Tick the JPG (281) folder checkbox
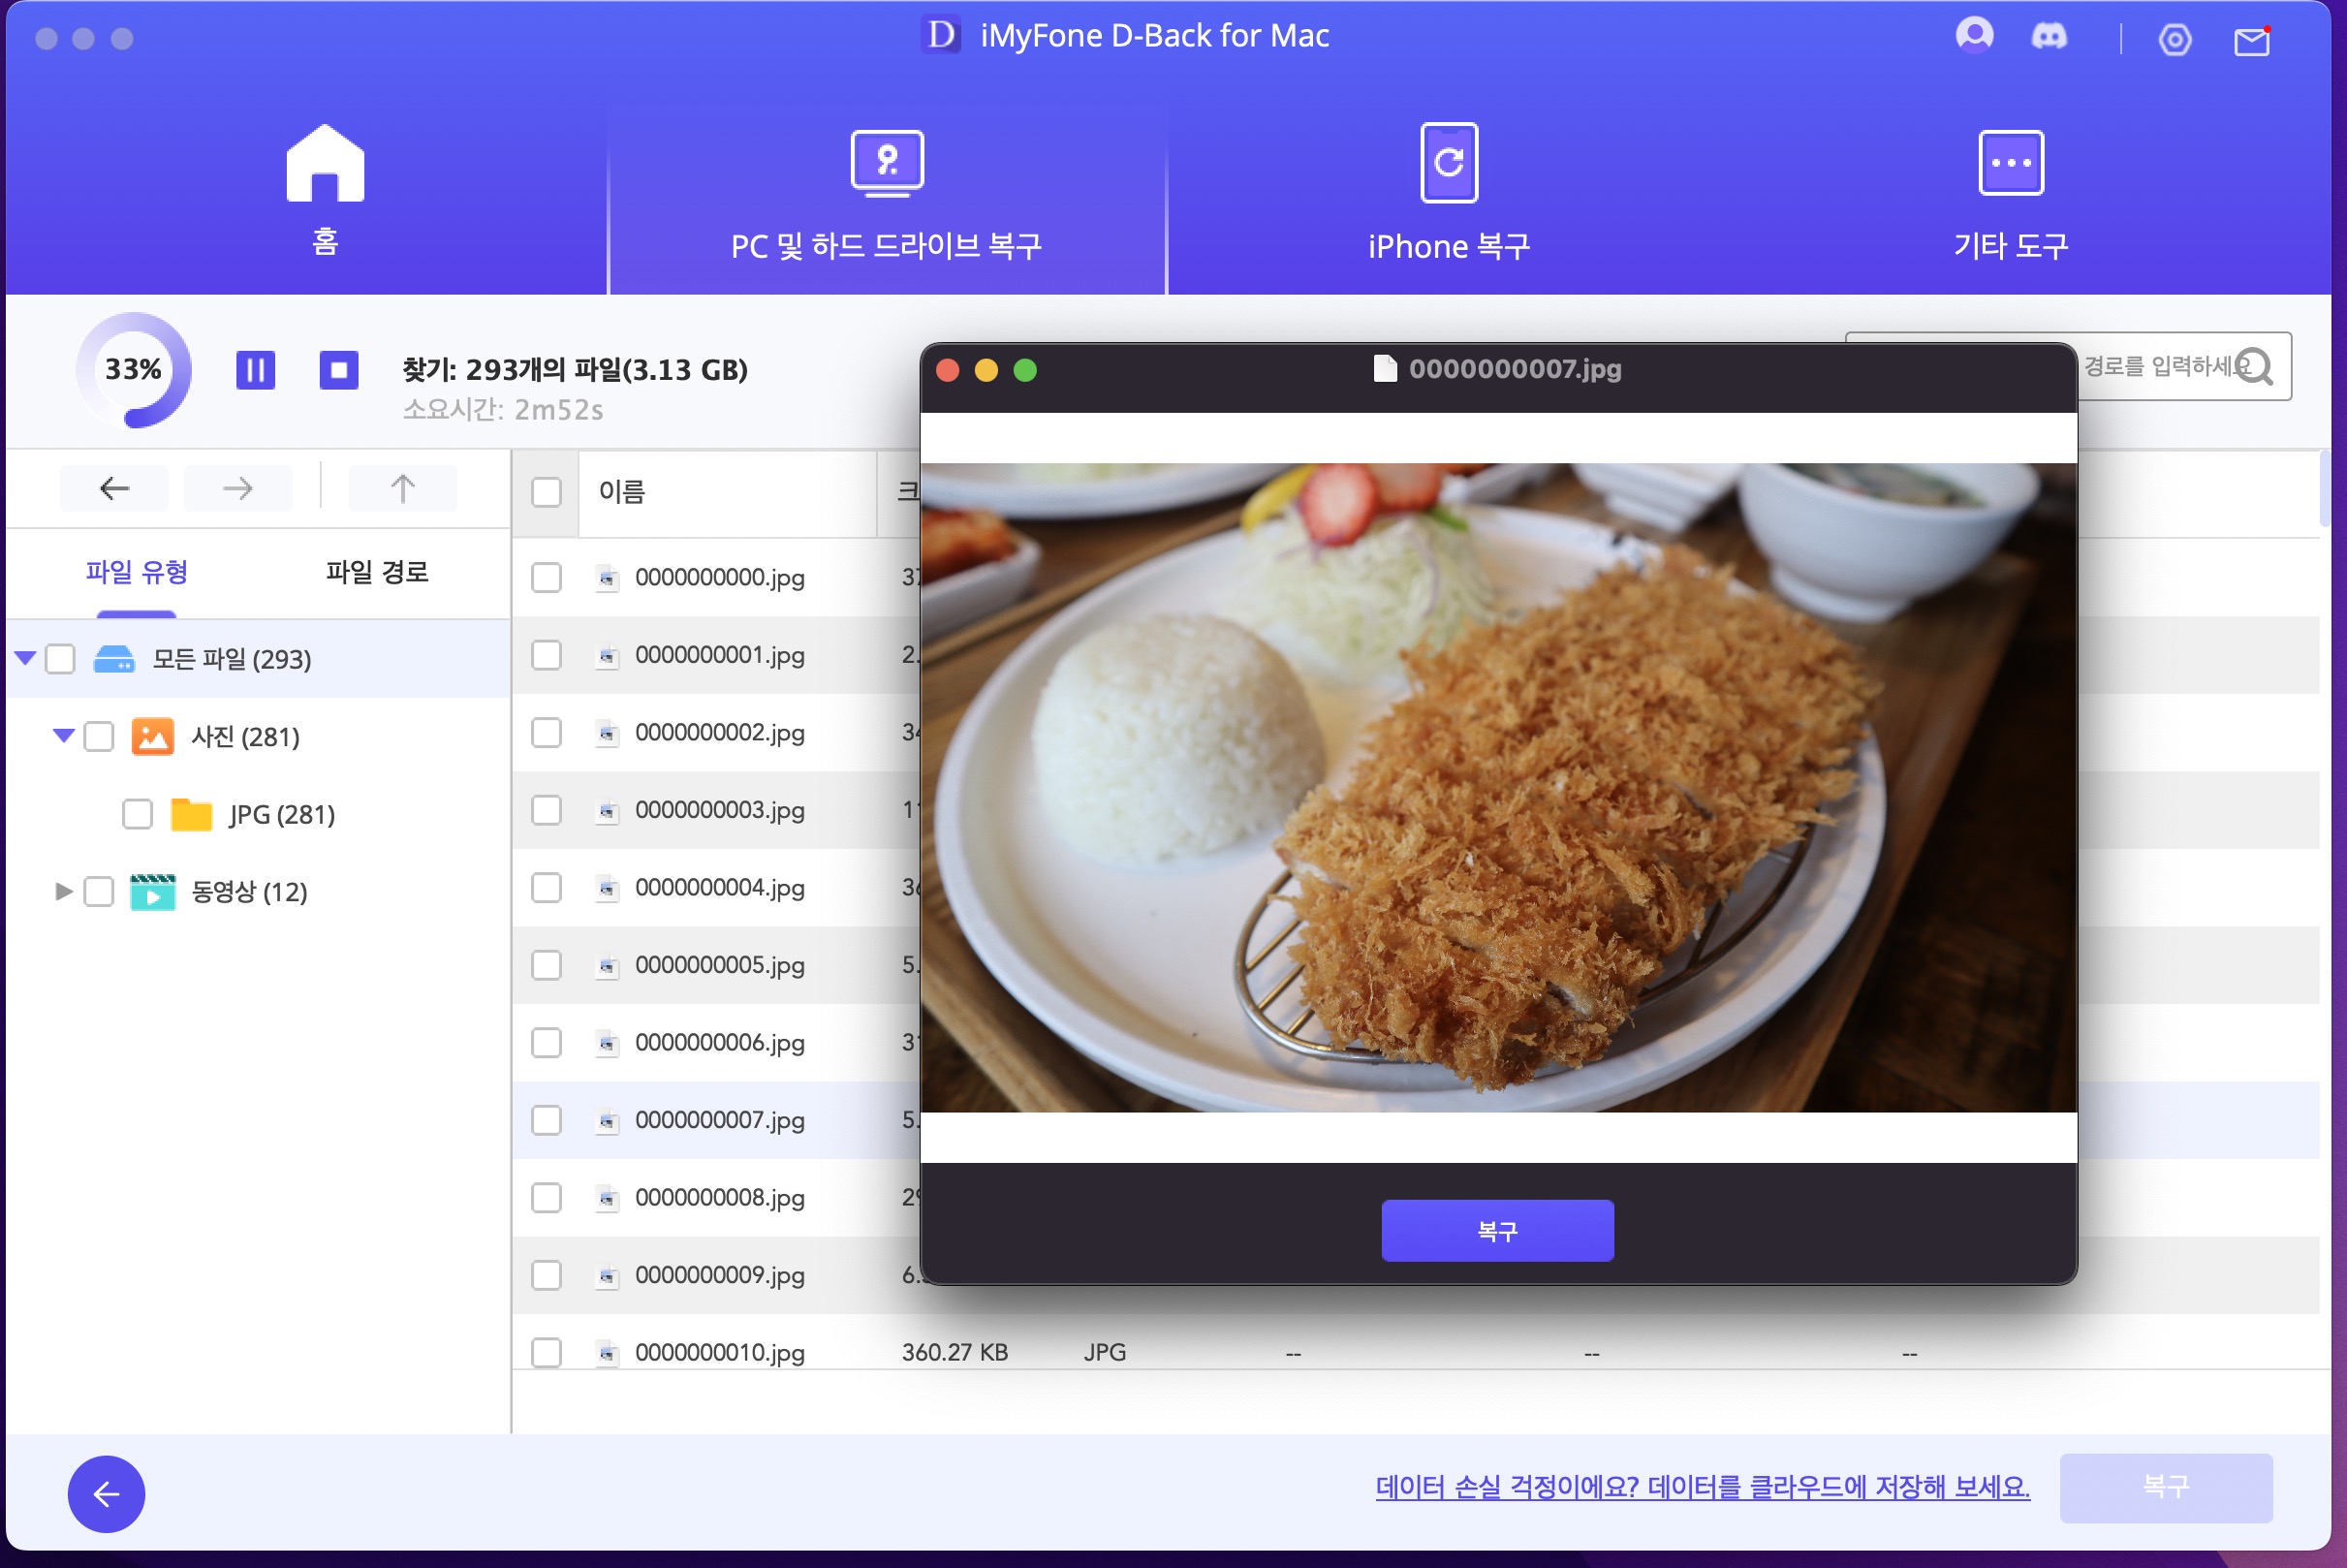 137,814
